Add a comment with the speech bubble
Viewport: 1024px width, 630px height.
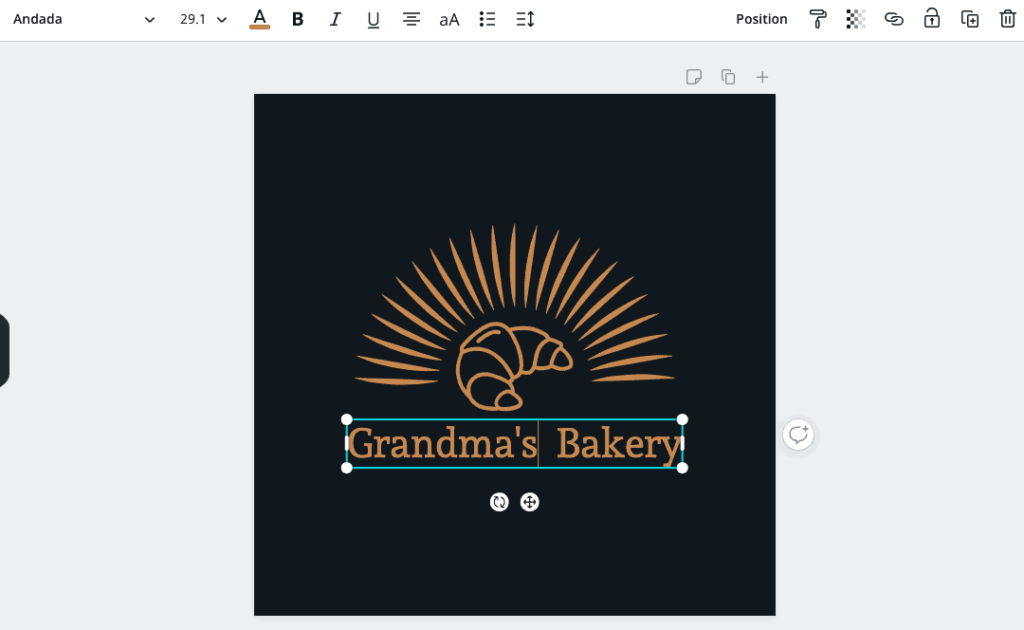[x=798, y=435]
